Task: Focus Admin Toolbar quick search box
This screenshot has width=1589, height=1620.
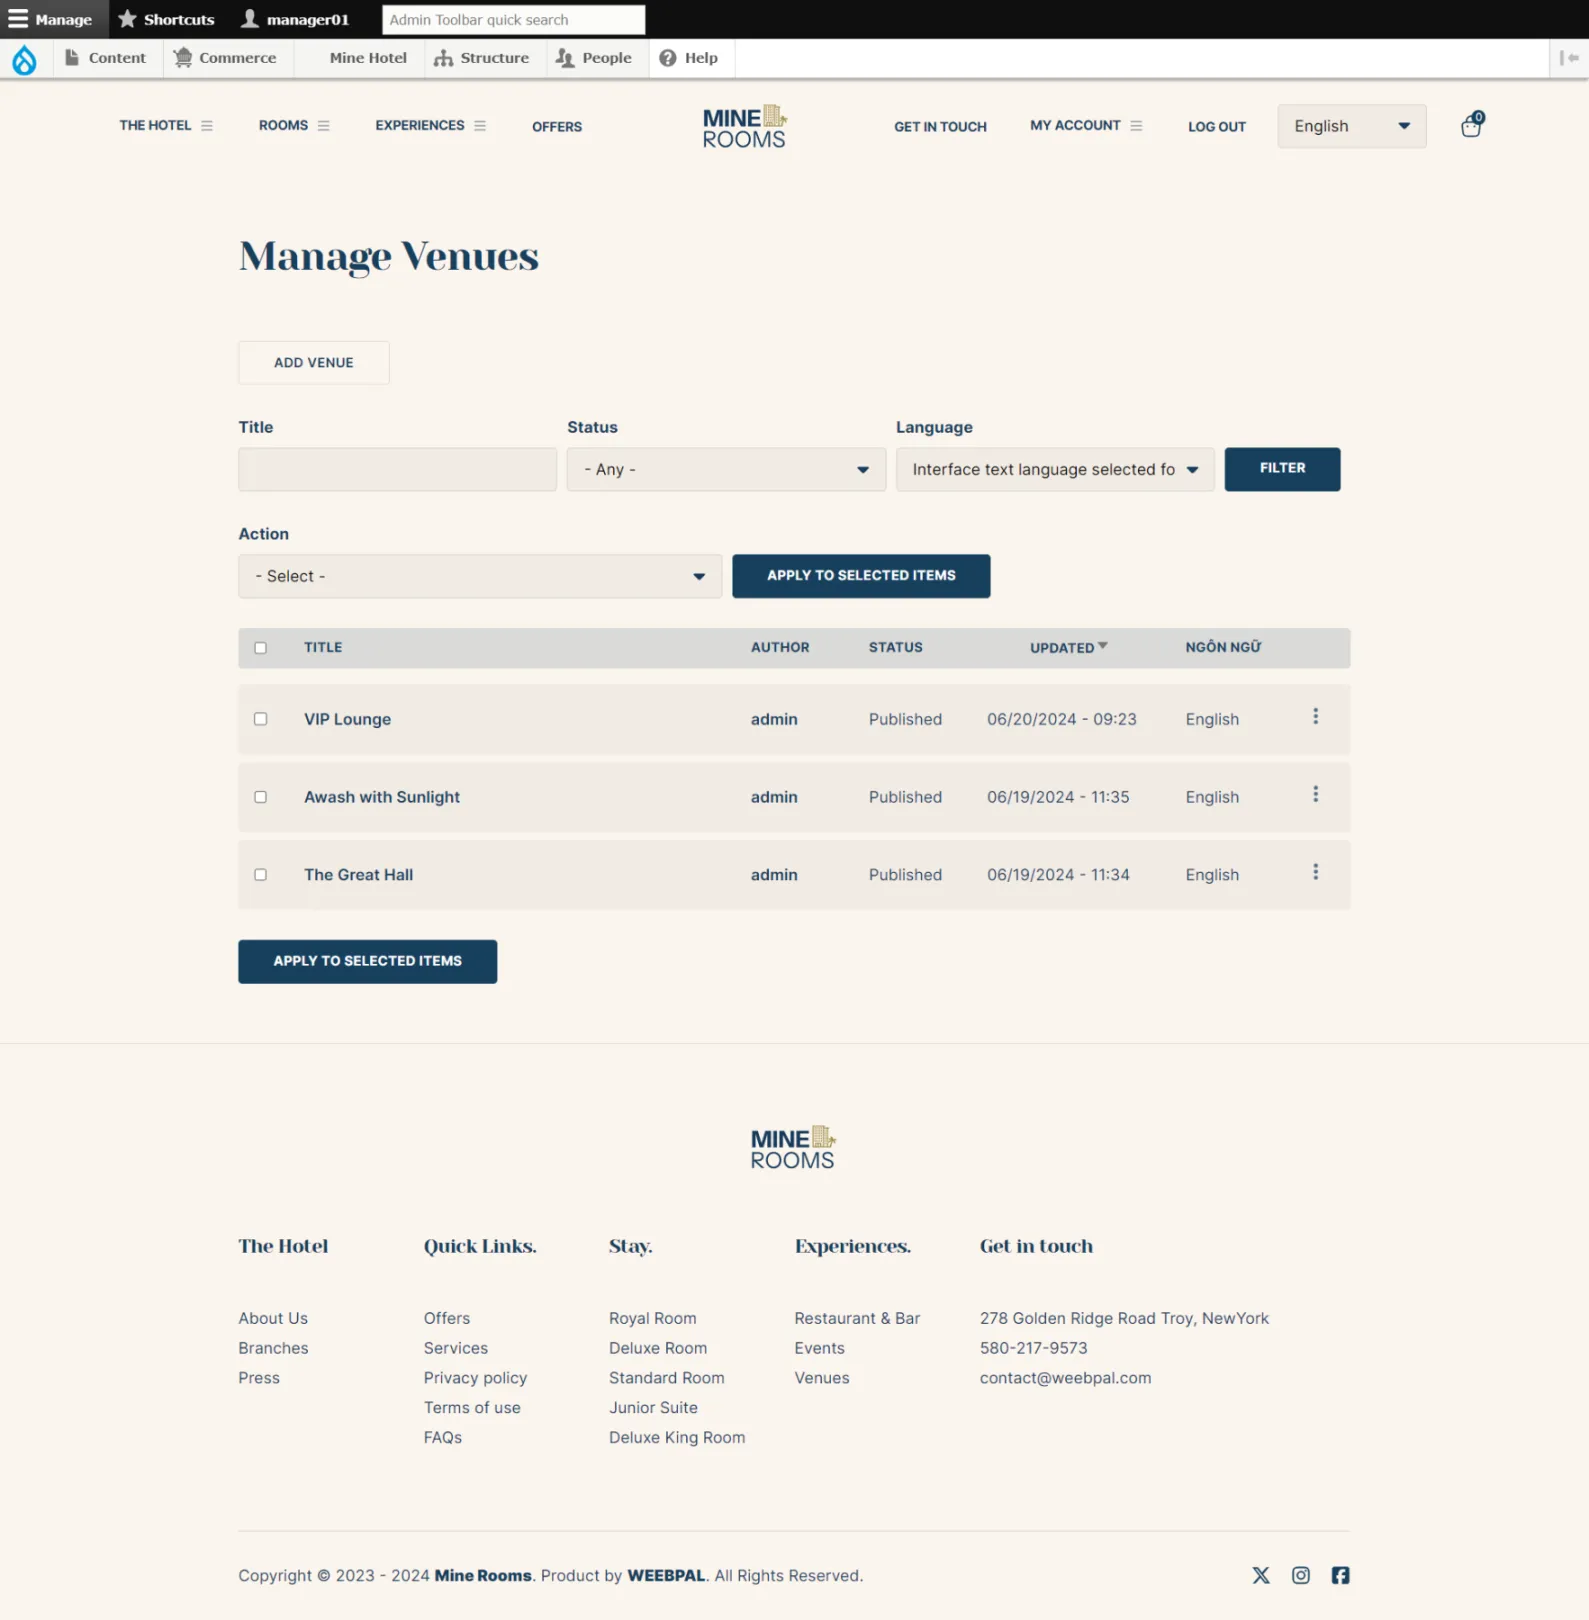Action: pyautogui.click(x=513, y=19)
